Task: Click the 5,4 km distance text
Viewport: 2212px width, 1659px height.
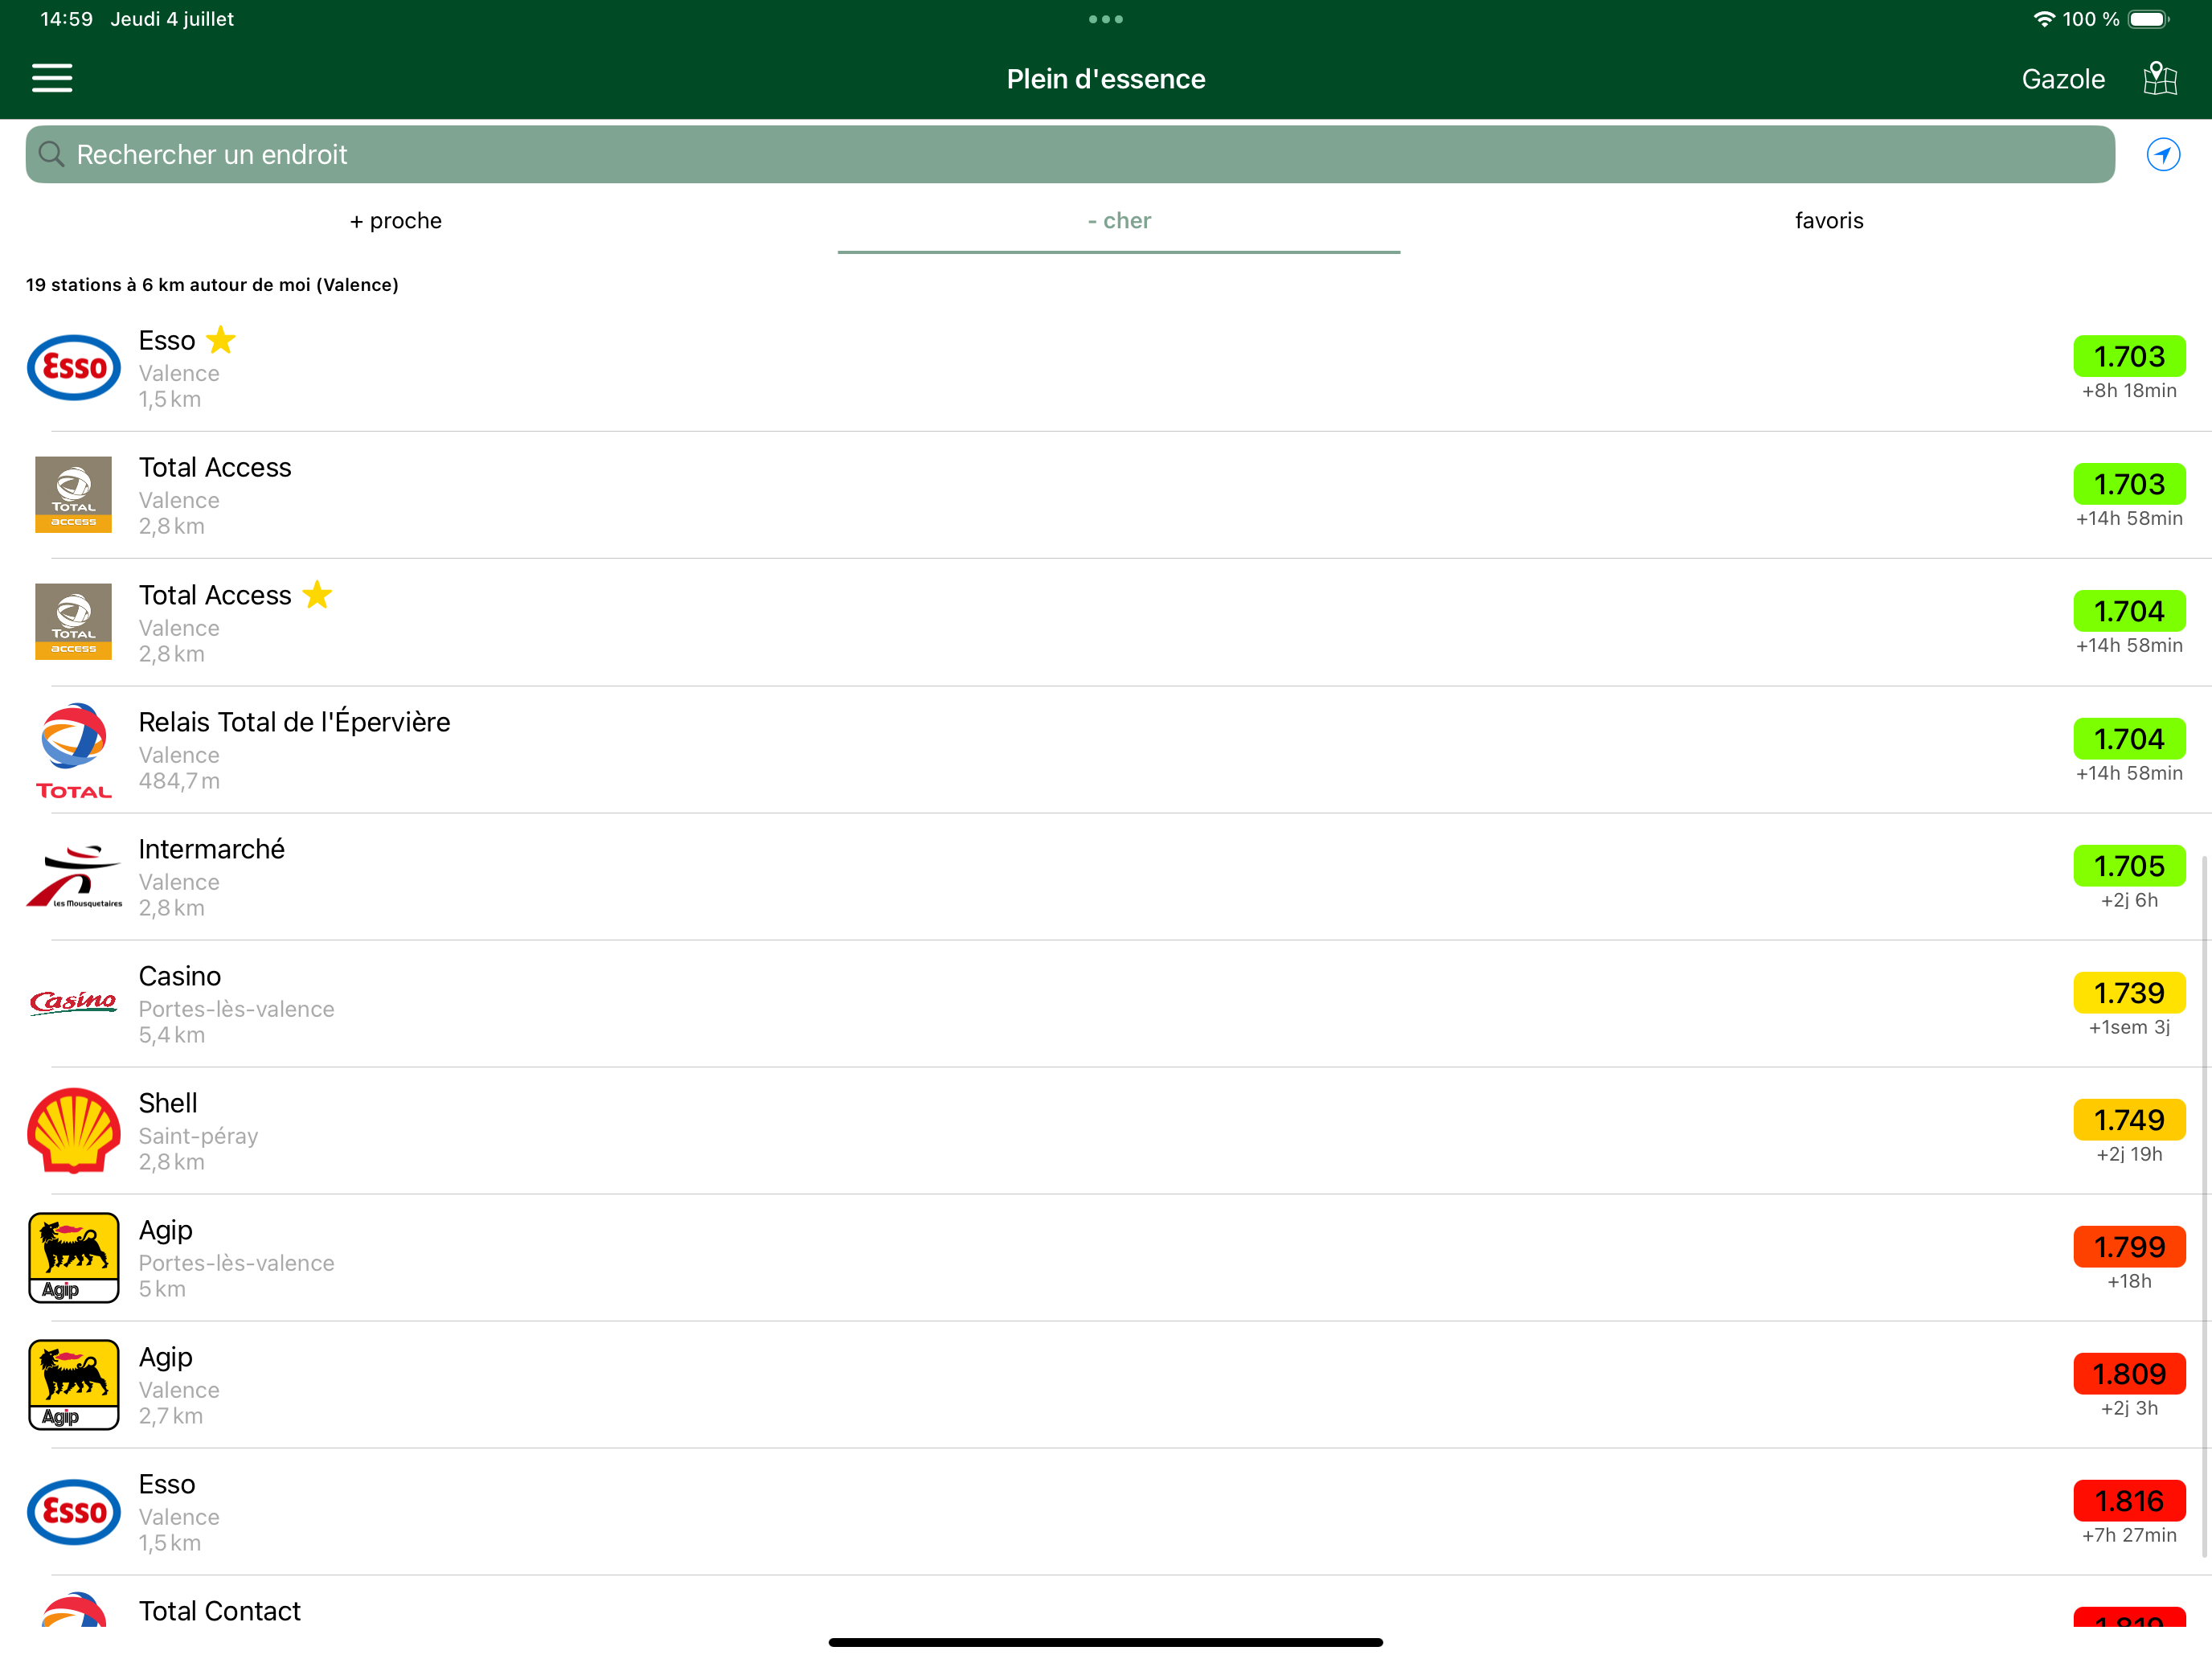Action: point(171,1035)
